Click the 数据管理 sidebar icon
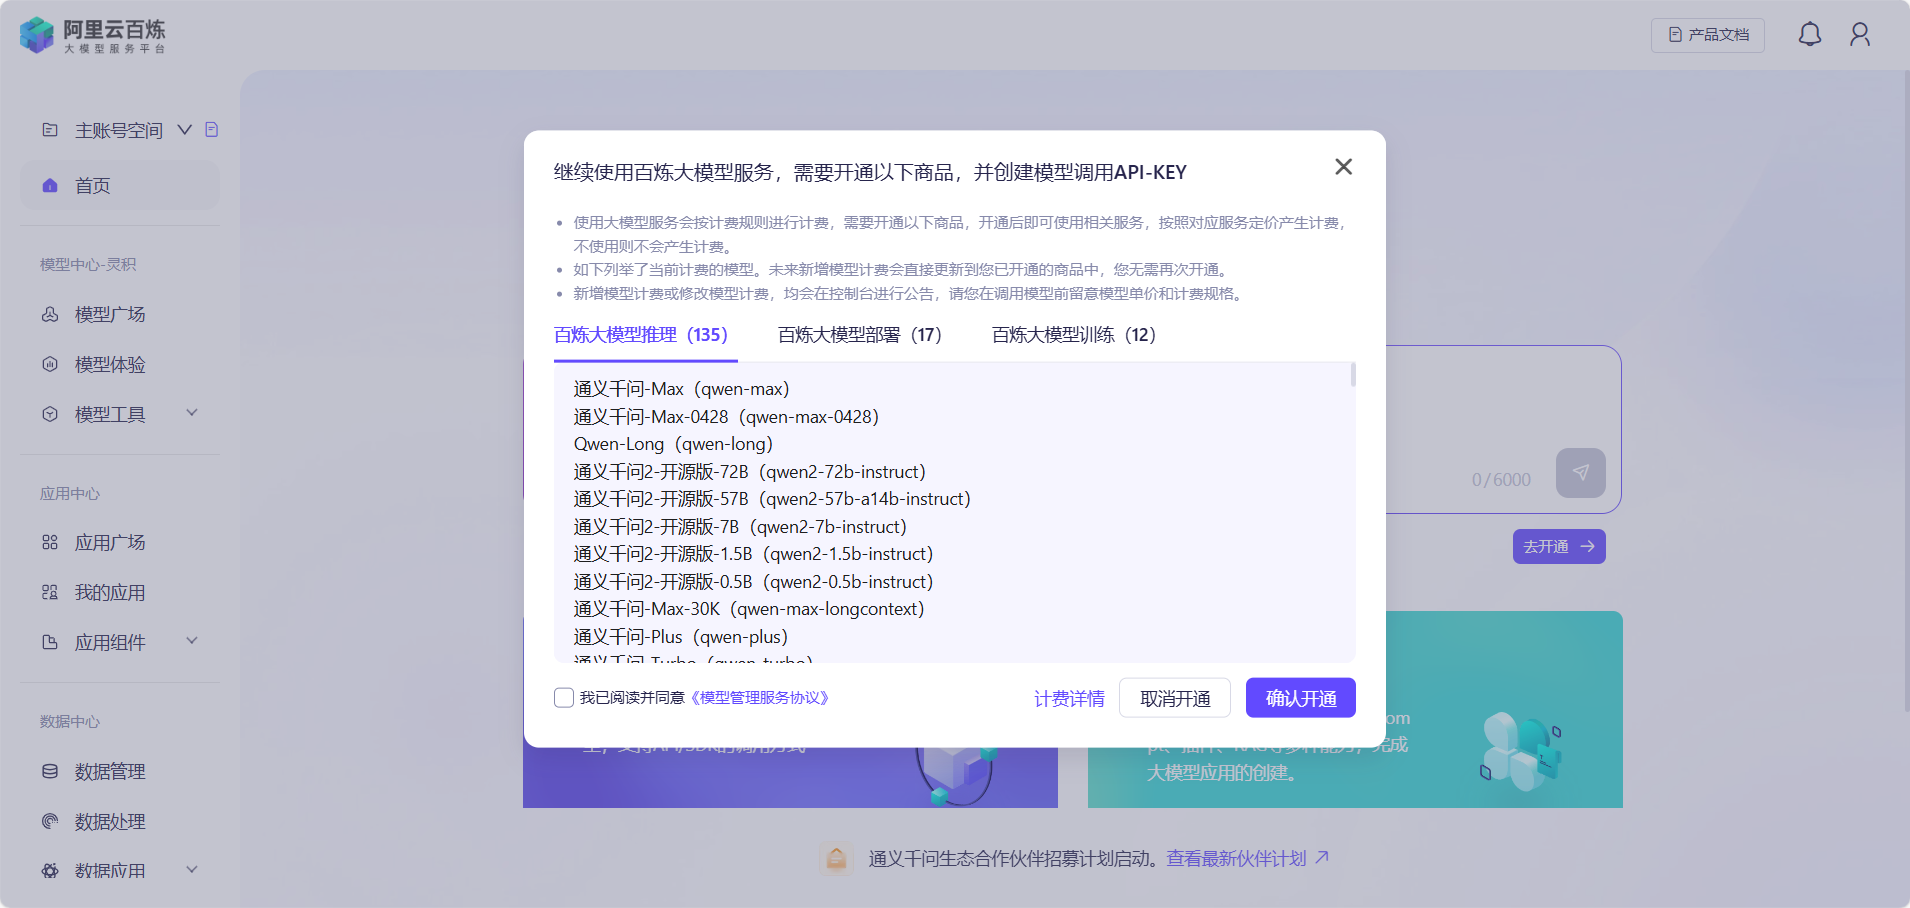This screenshot has height=908, width=1910. point(50,772)
